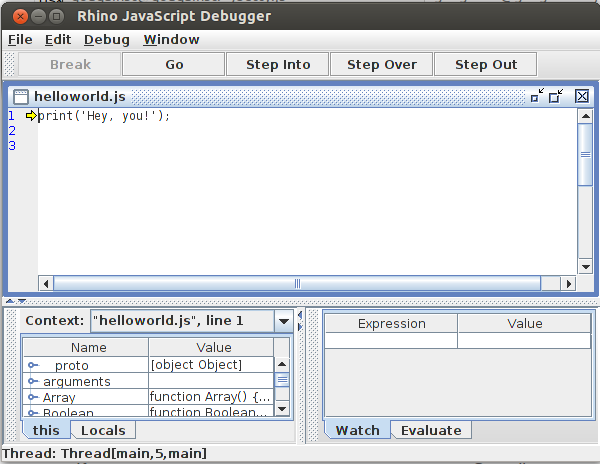Click the [object Object] value cell
This screenshot has width=600, height=464.
[x=212, y=365]
